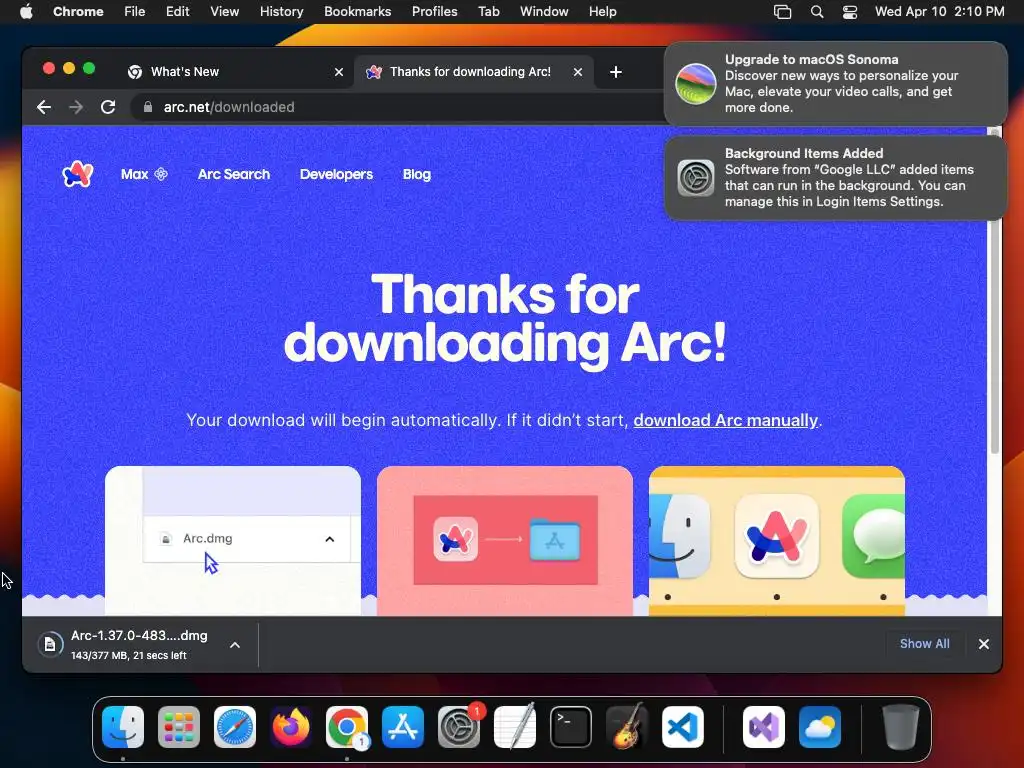Open the Chrome application menu
The width and height of the screenshot is (1024, 768).
(78, 11)
